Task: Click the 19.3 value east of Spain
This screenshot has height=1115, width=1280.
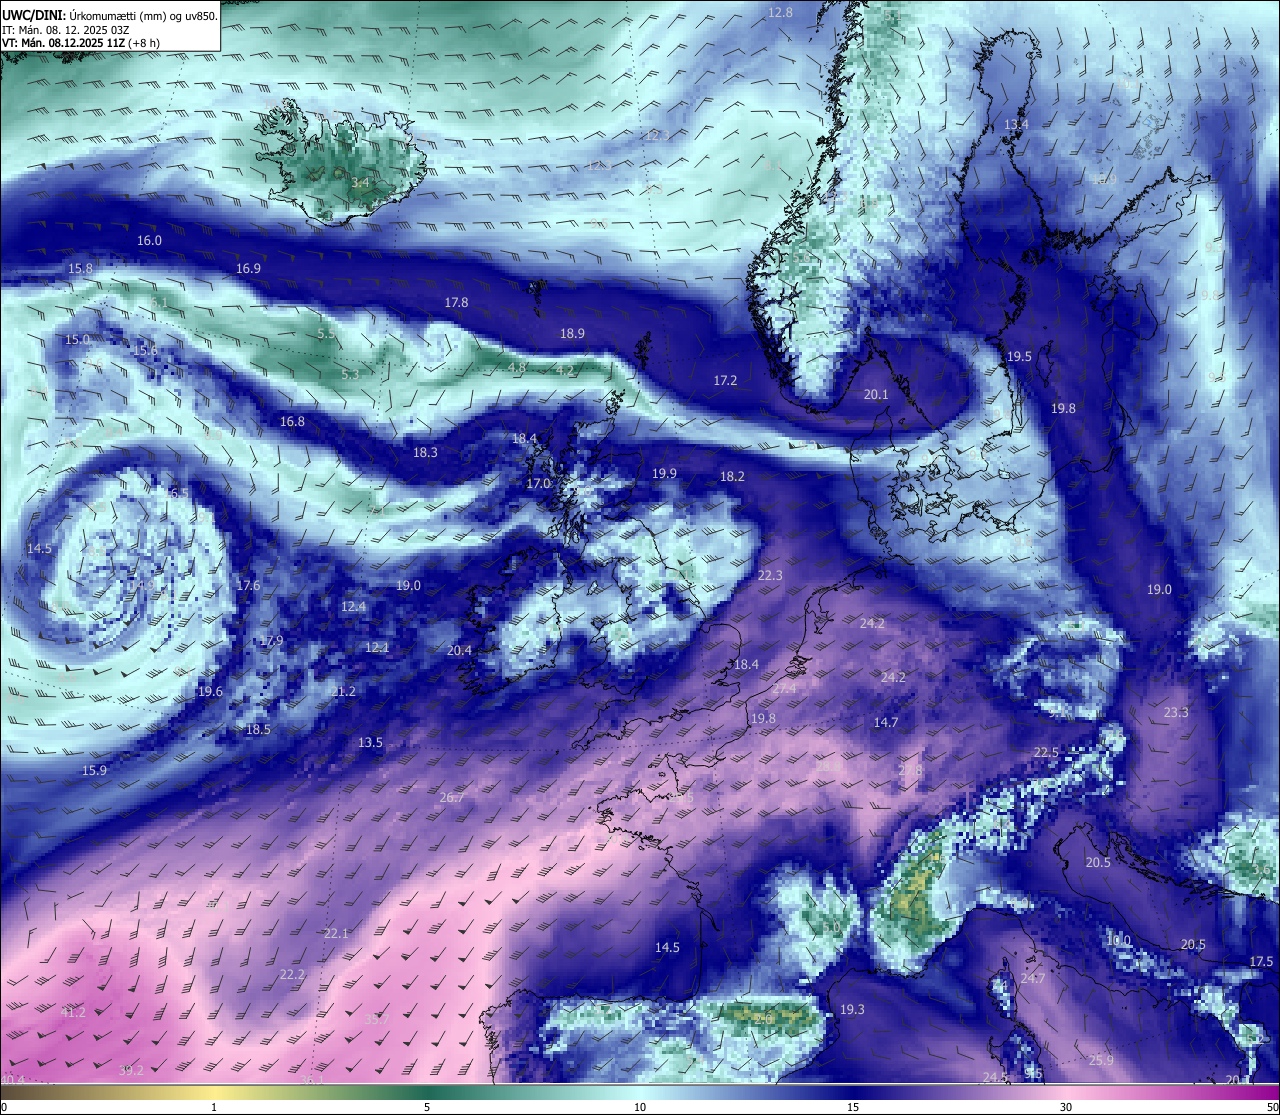Action: pyautogui.click(x=852, y=1009)
